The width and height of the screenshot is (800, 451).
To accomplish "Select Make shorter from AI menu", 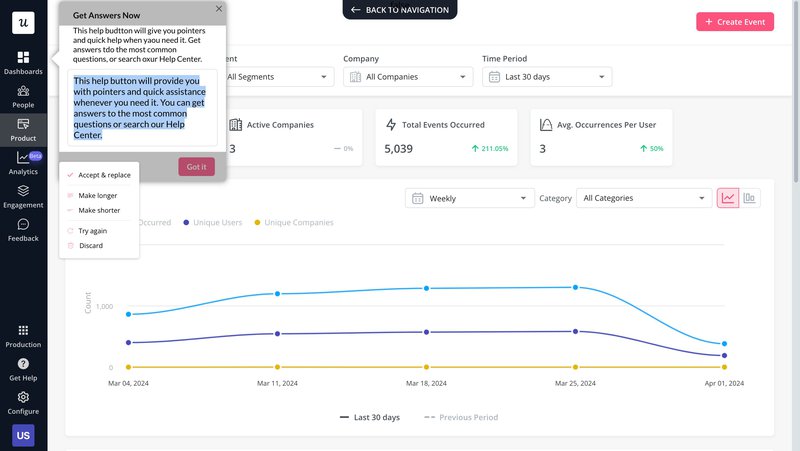I will pyautogui.click(x=99, y=210).
